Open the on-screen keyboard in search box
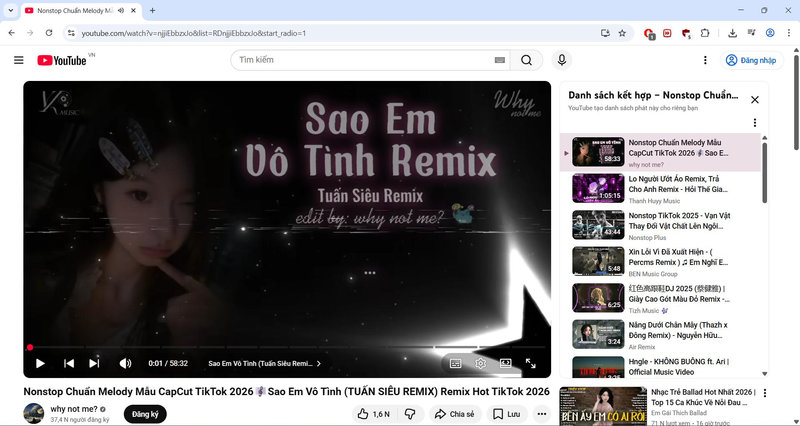800x426 pixels. (x=499, y=60)
